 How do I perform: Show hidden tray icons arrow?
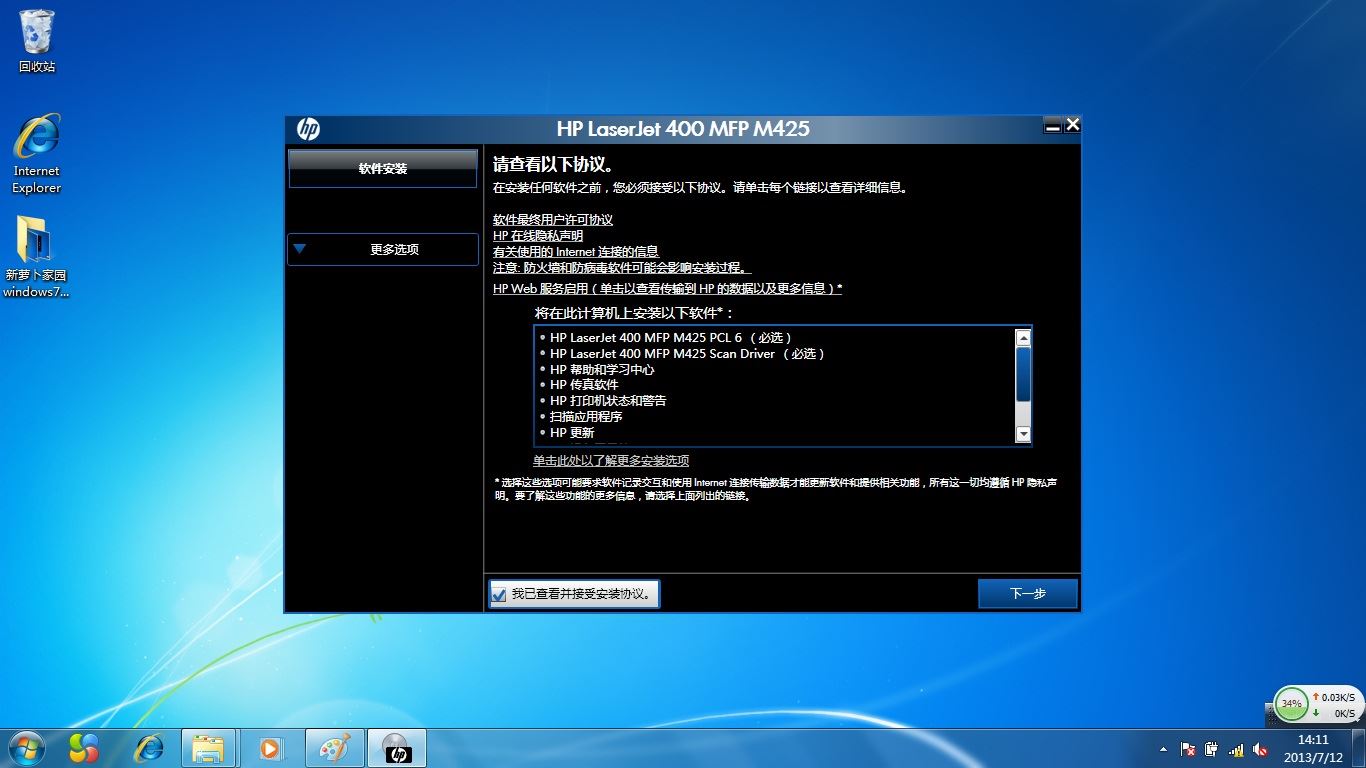(x=1163, y=749)
